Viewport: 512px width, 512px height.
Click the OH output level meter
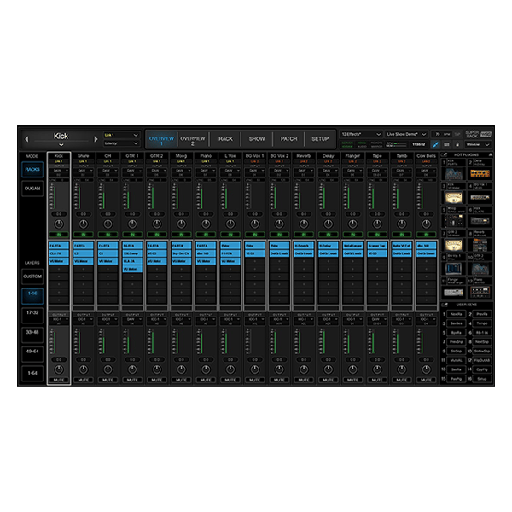101,342
